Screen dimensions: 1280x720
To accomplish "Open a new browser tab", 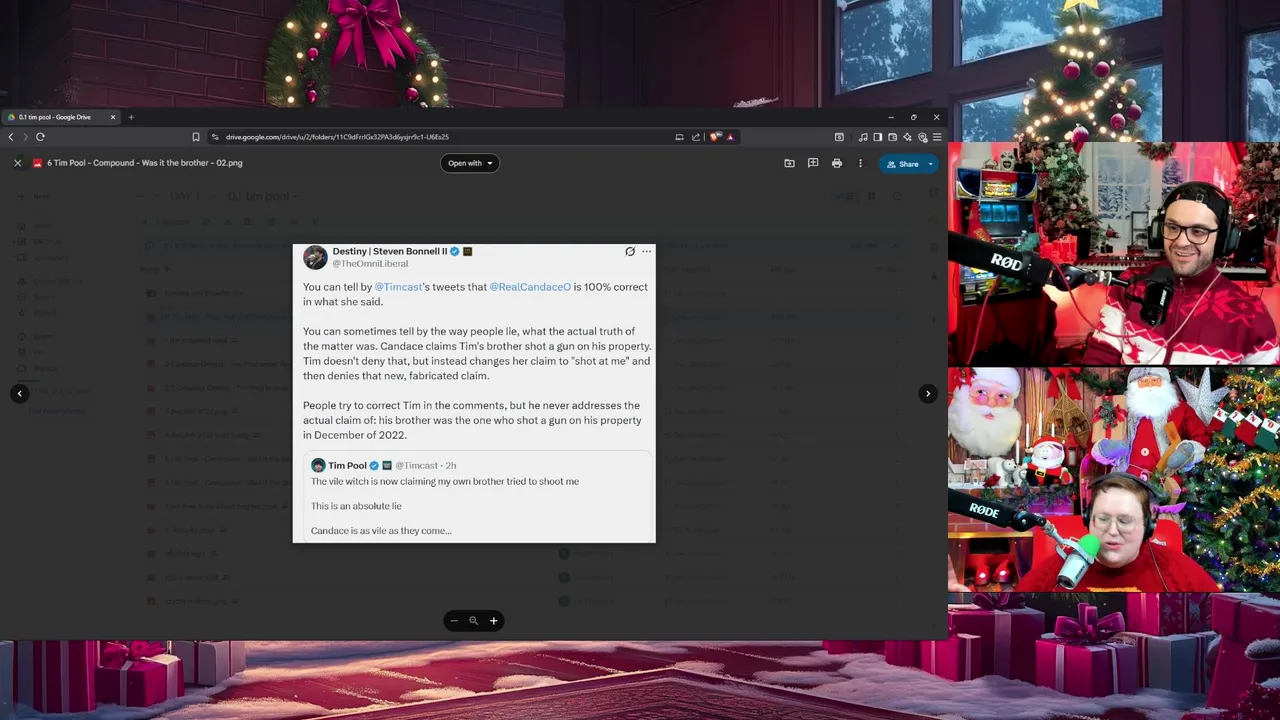I will coord(131,117).
